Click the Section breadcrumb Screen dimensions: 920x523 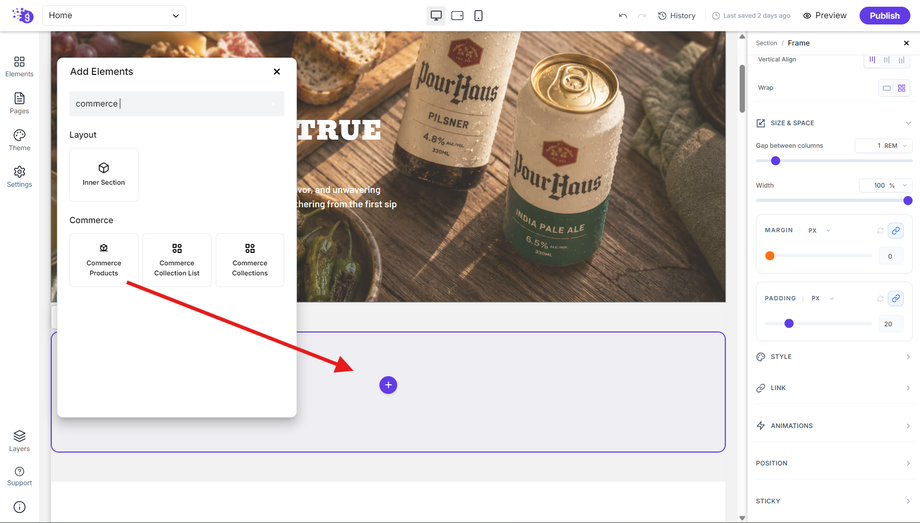pos(766,43)
